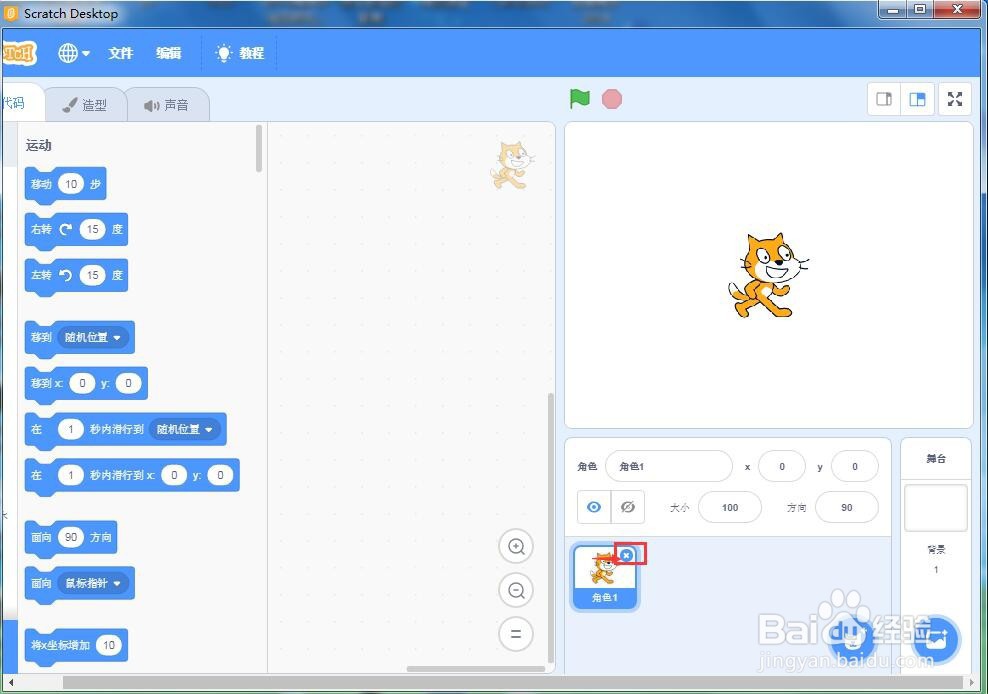The width and height of the screenshot is (988, 694).
Task: Enter full screen stage mode
Action: 955,99
